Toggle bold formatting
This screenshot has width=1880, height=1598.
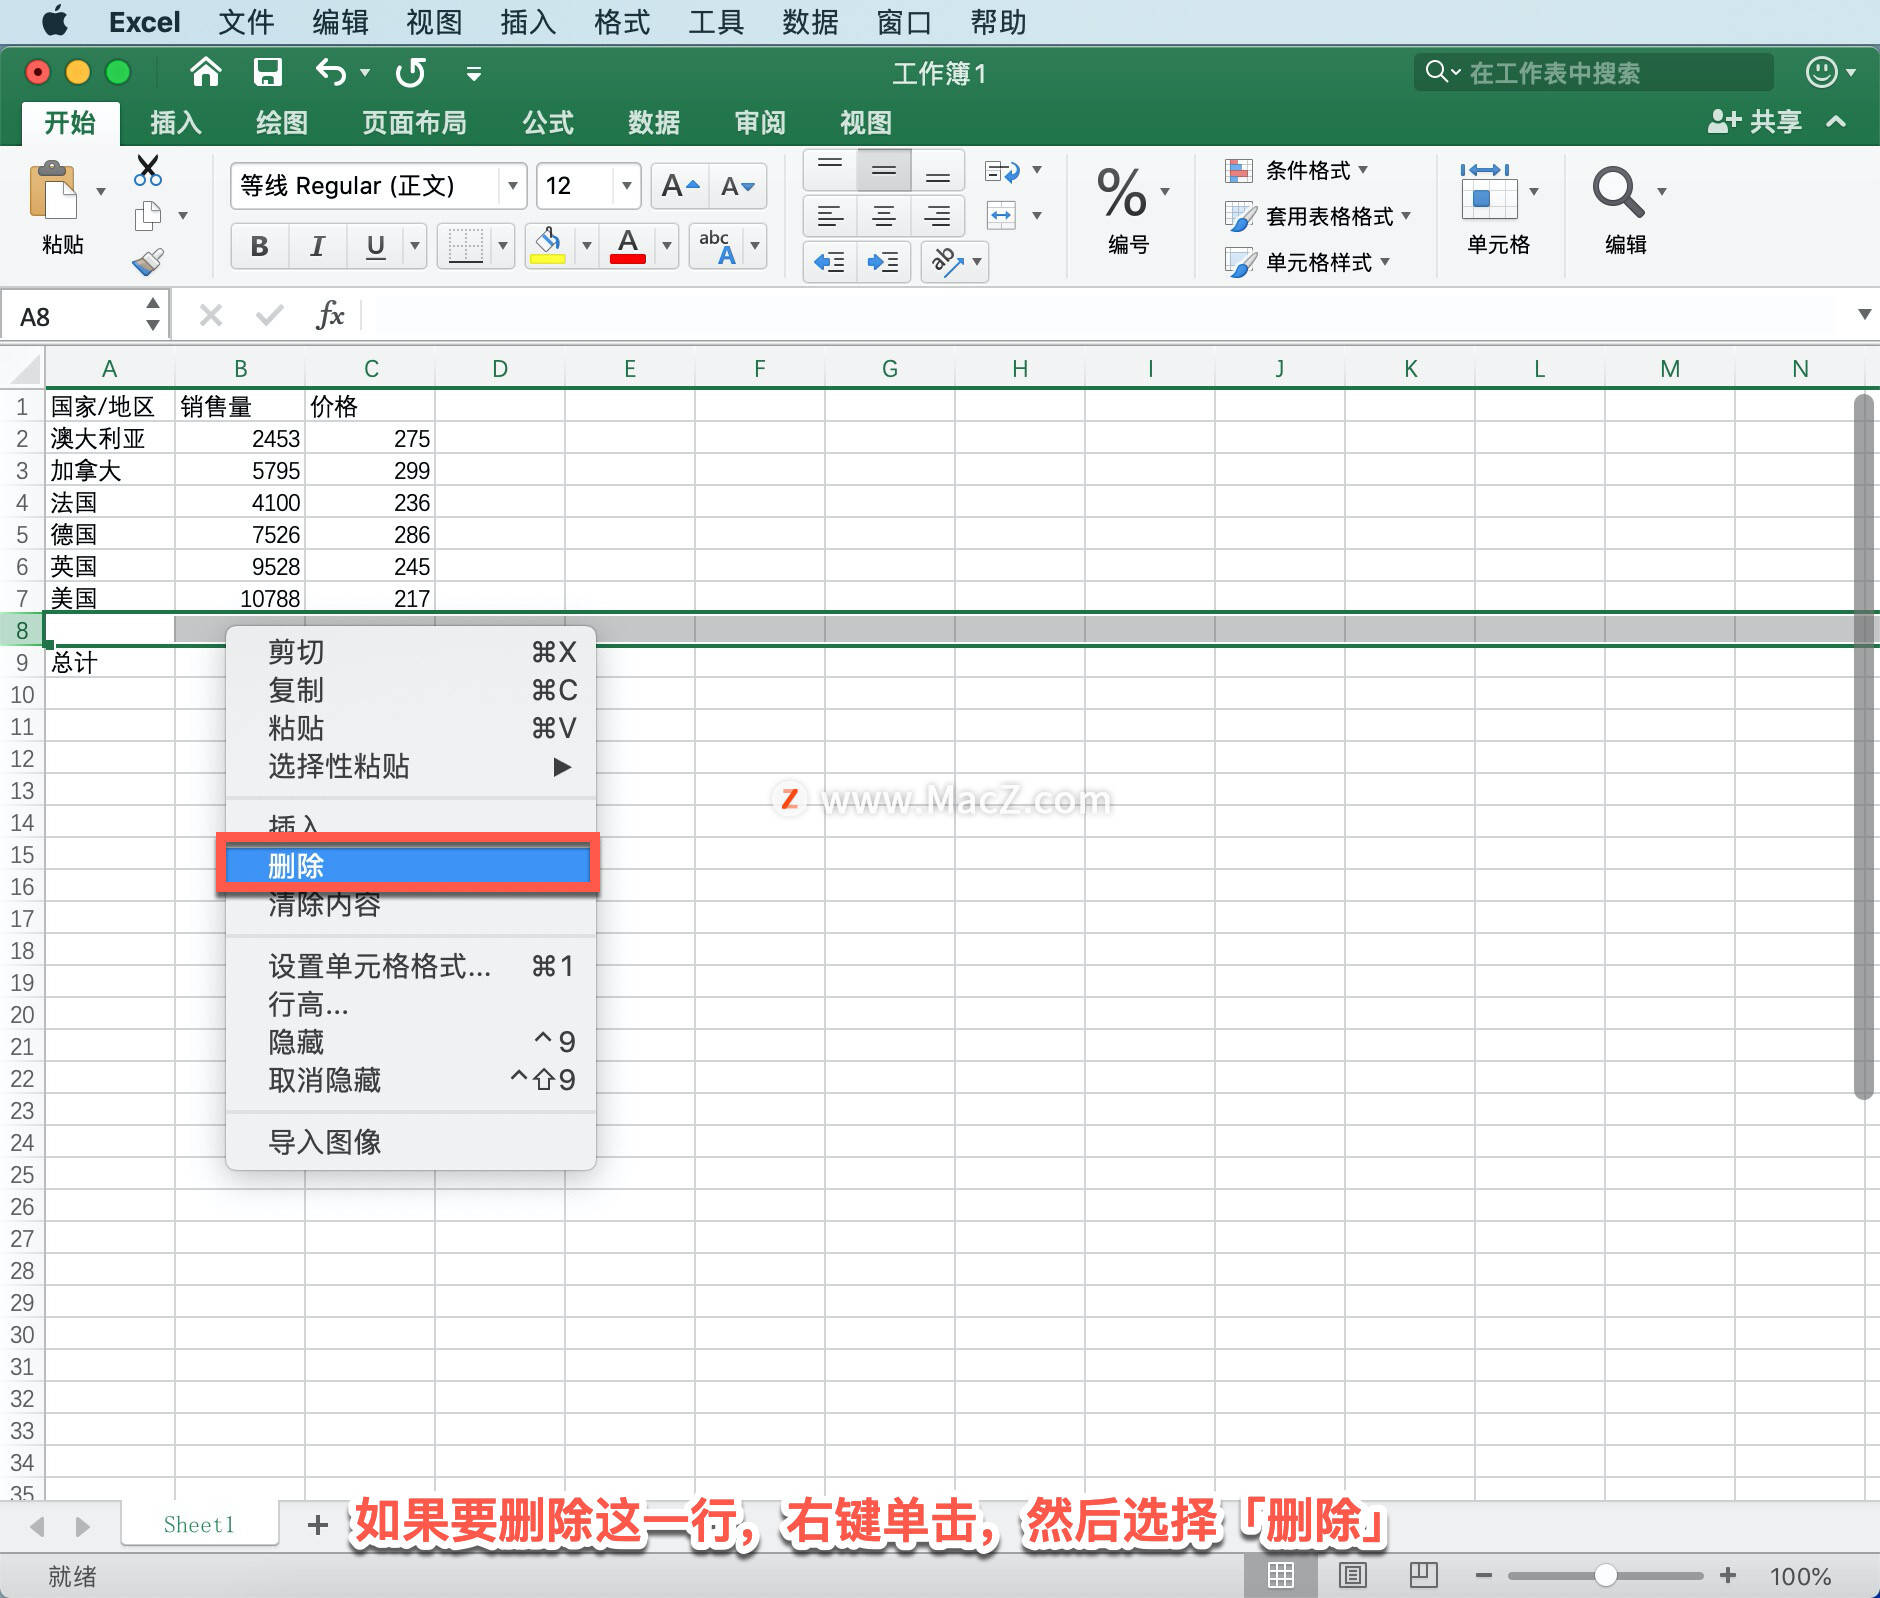(x=258, y=245)
